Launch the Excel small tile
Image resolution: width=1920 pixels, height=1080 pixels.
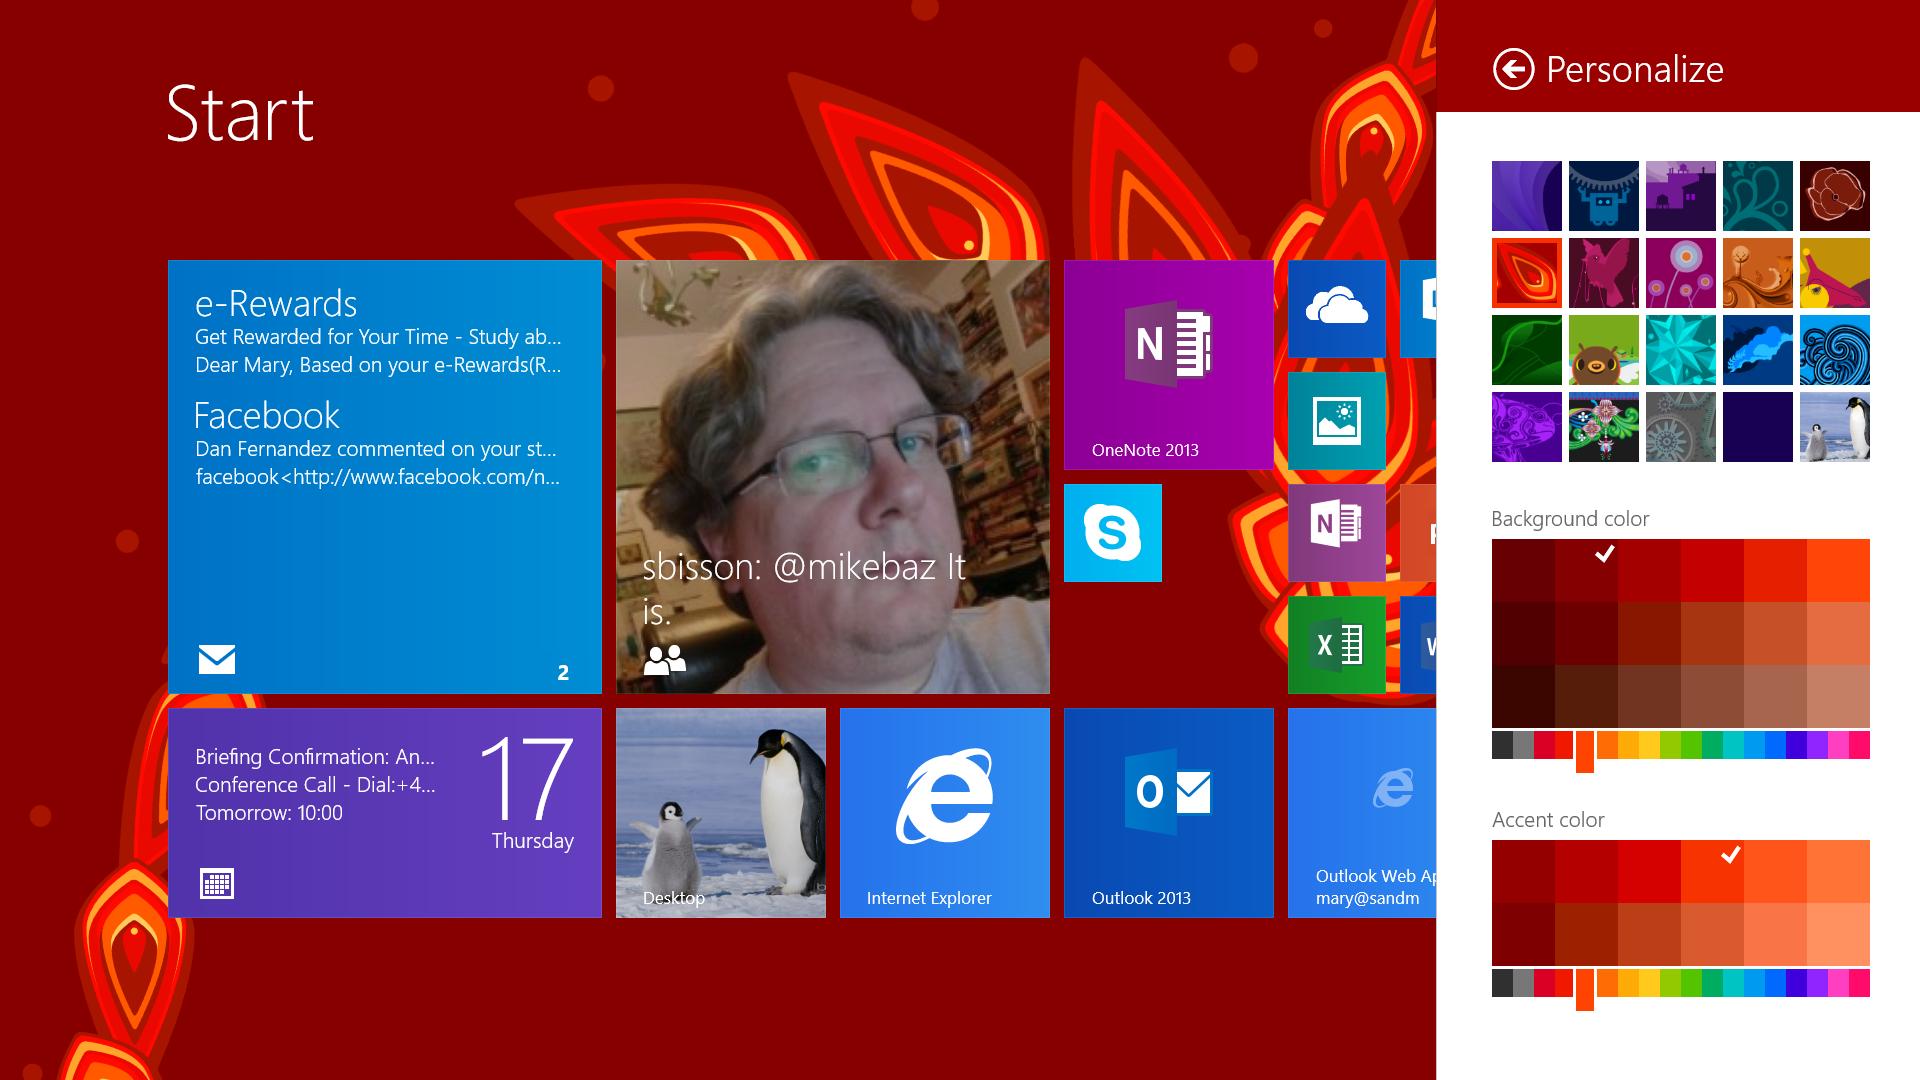1336,645
